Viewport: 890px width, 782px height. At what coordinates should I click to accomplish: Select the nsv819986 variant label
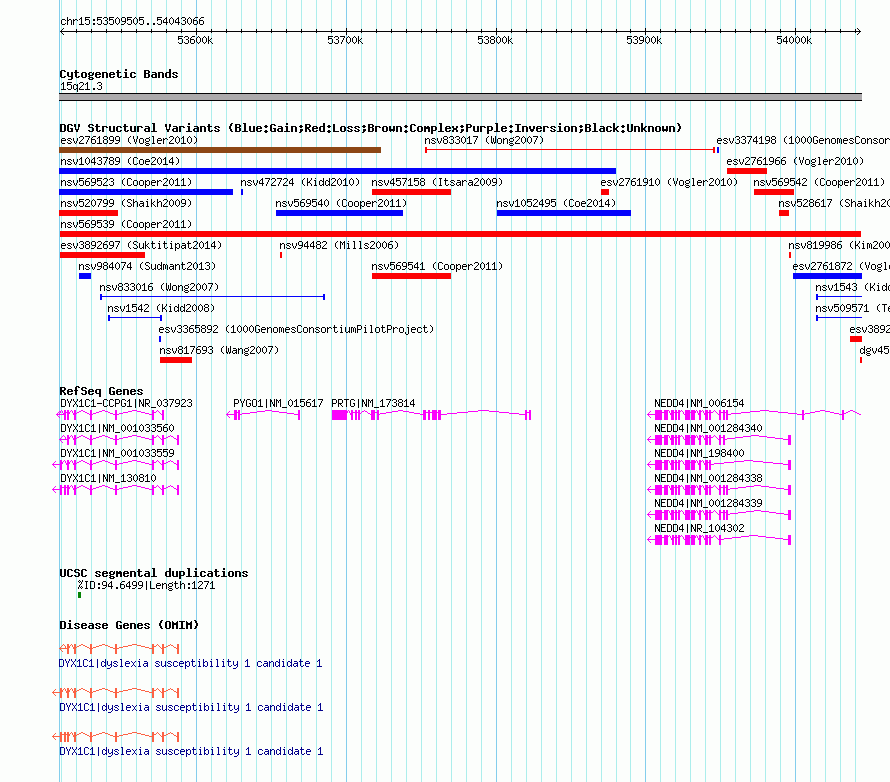click(x=838, y=245)
